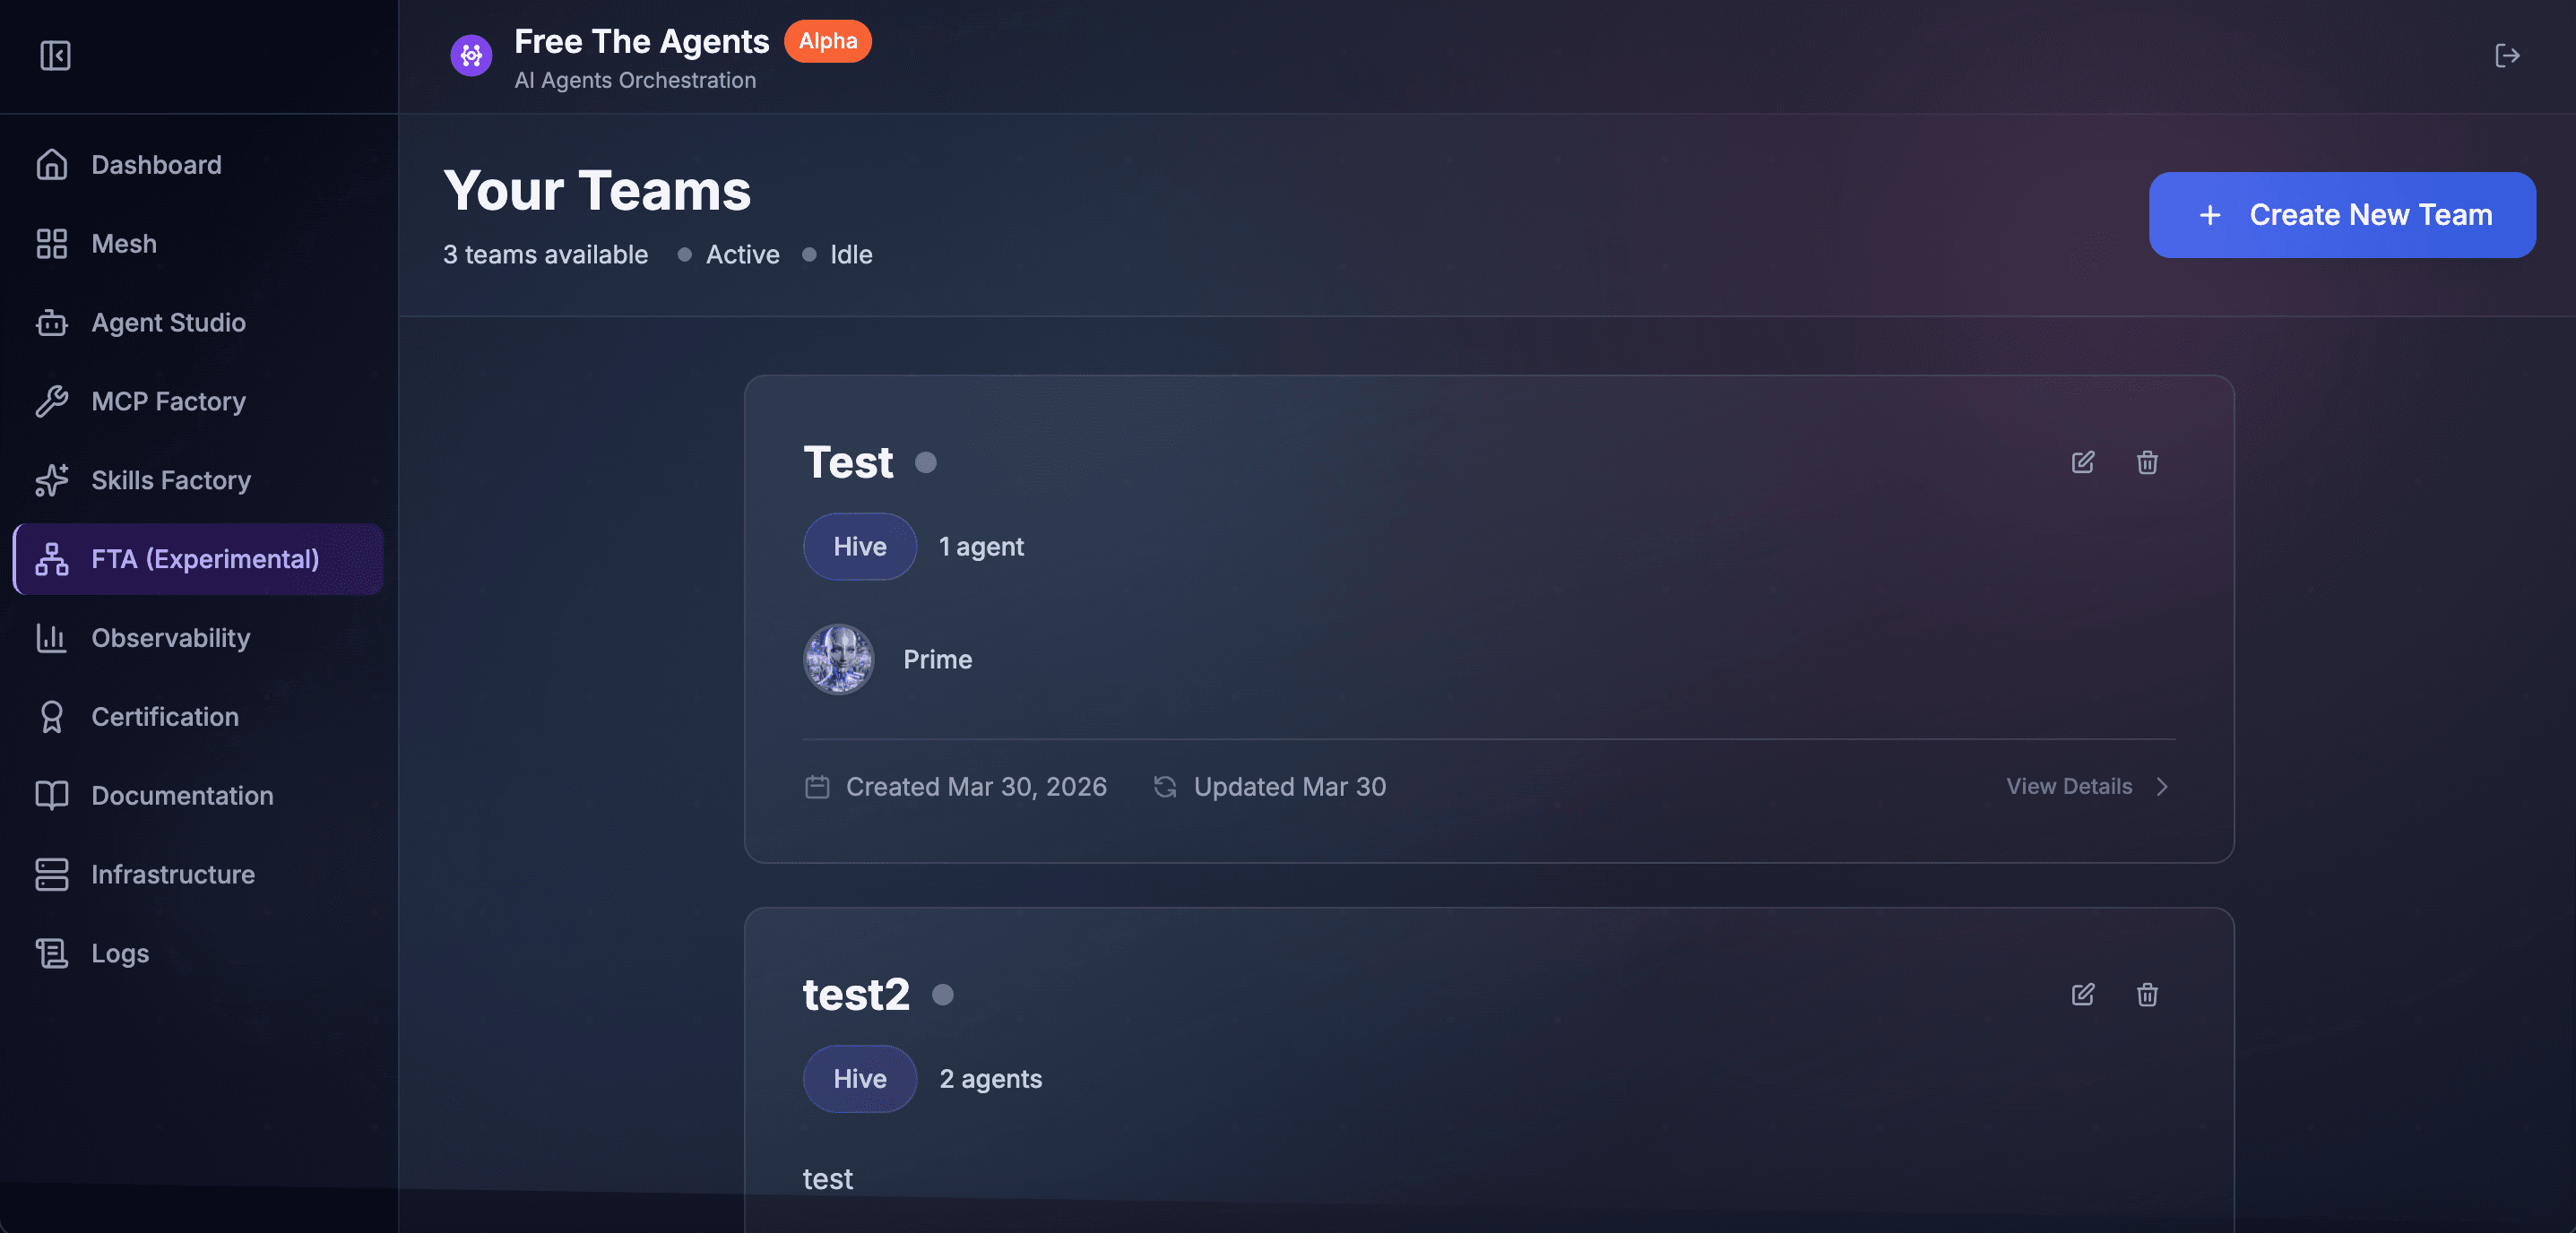Select the Idle status filter
This screenshot has width=2576, height=1233.
(x=851, y=254)
